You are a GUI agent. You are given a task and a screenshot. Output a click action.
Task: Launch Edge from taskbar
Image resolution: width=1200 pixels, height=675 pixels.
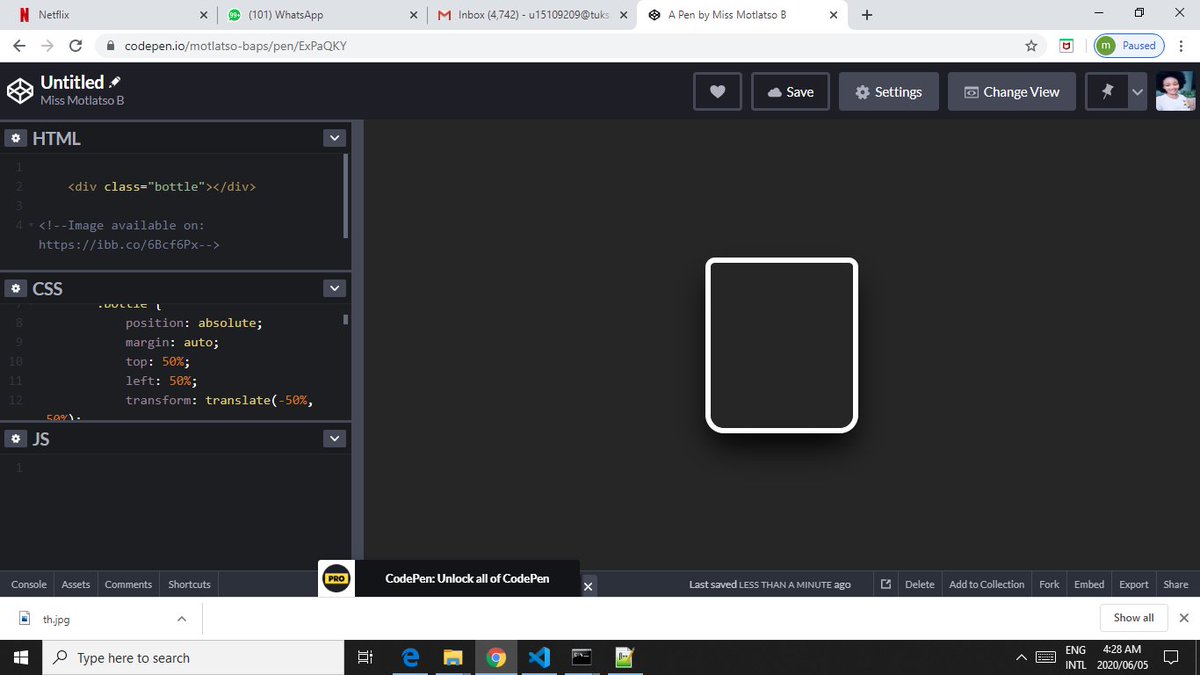[409, 657]
